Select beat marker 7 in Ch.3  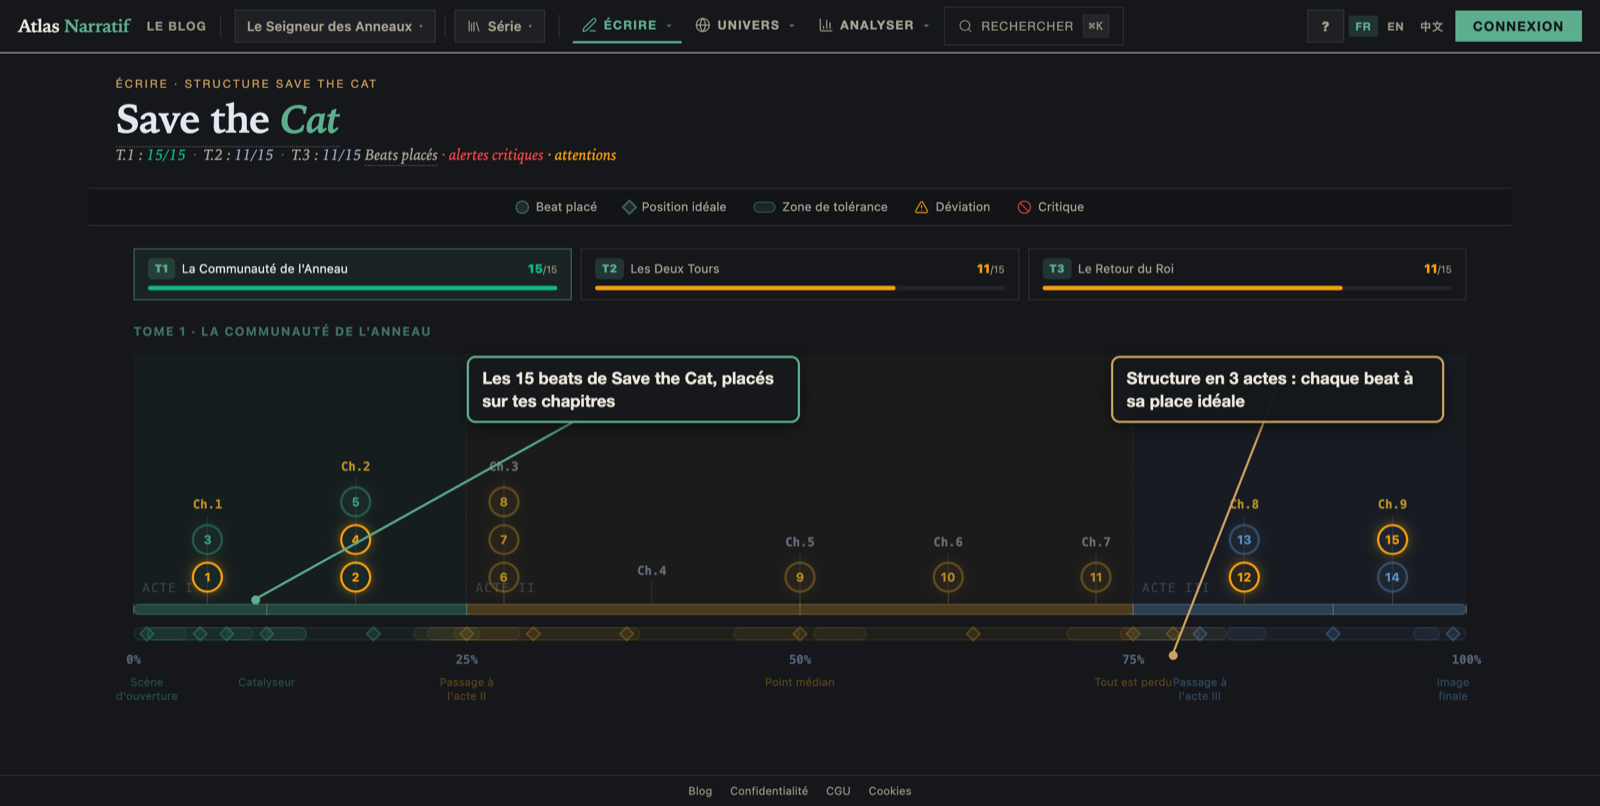[503, 540]
